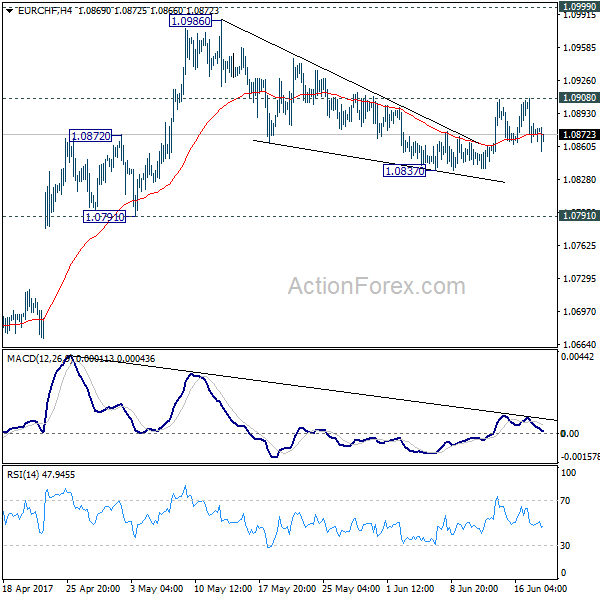Image resolution: width=600 pixels, height=600 pixels.
Task: Click the 25 May 04:00 time label
Action: coord(351,588)
